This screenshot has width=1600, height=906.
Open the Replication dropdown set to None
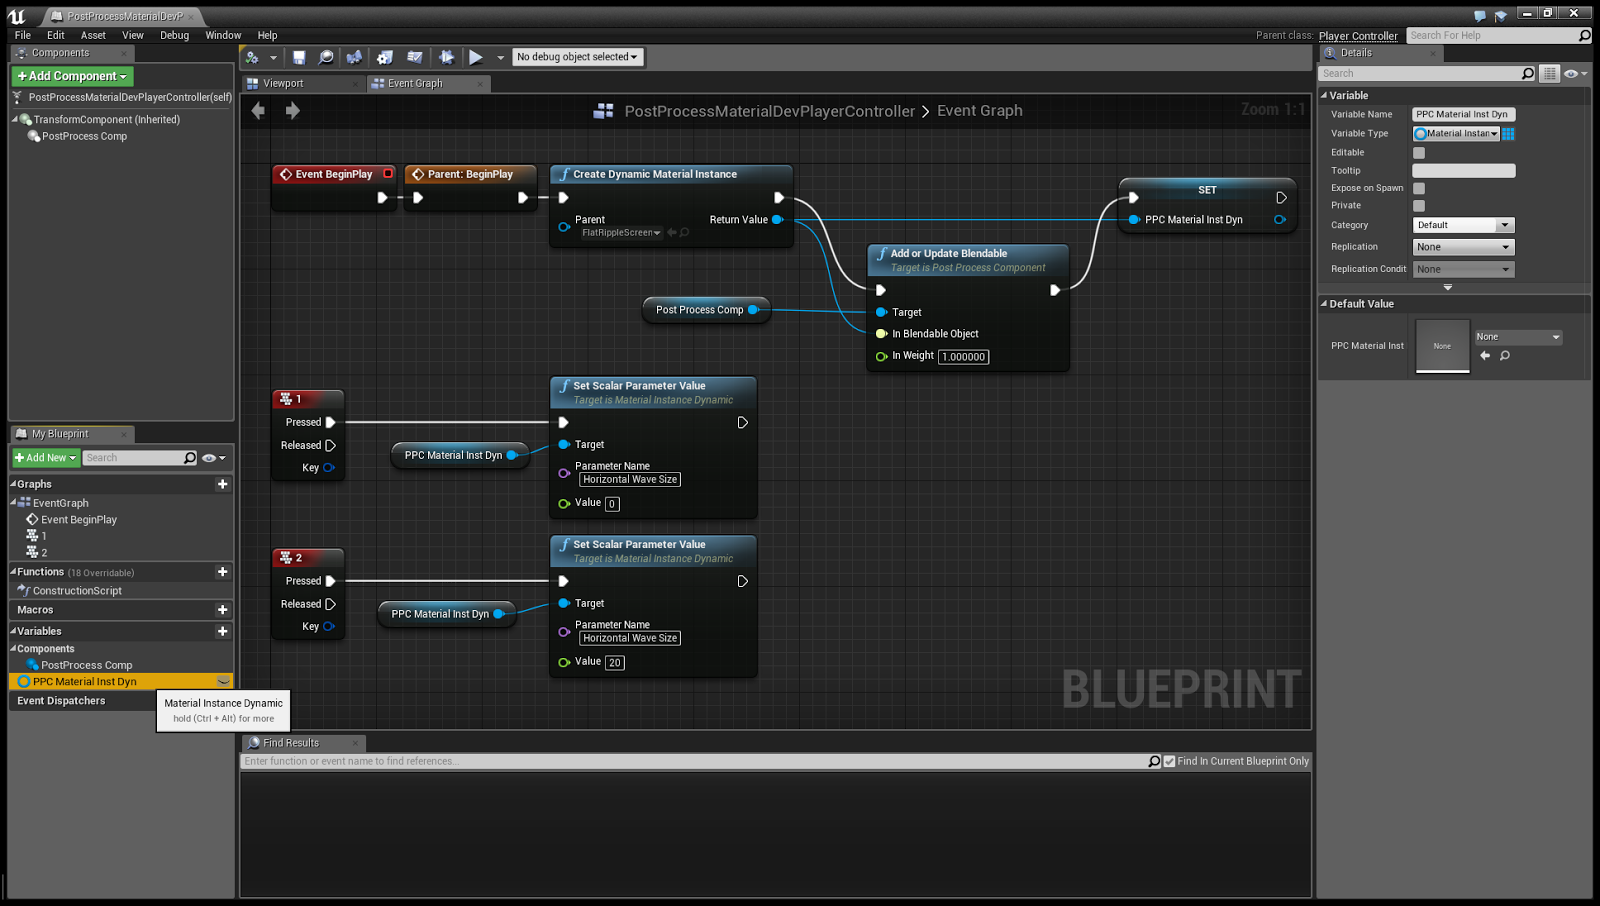tap(1463, 246)
